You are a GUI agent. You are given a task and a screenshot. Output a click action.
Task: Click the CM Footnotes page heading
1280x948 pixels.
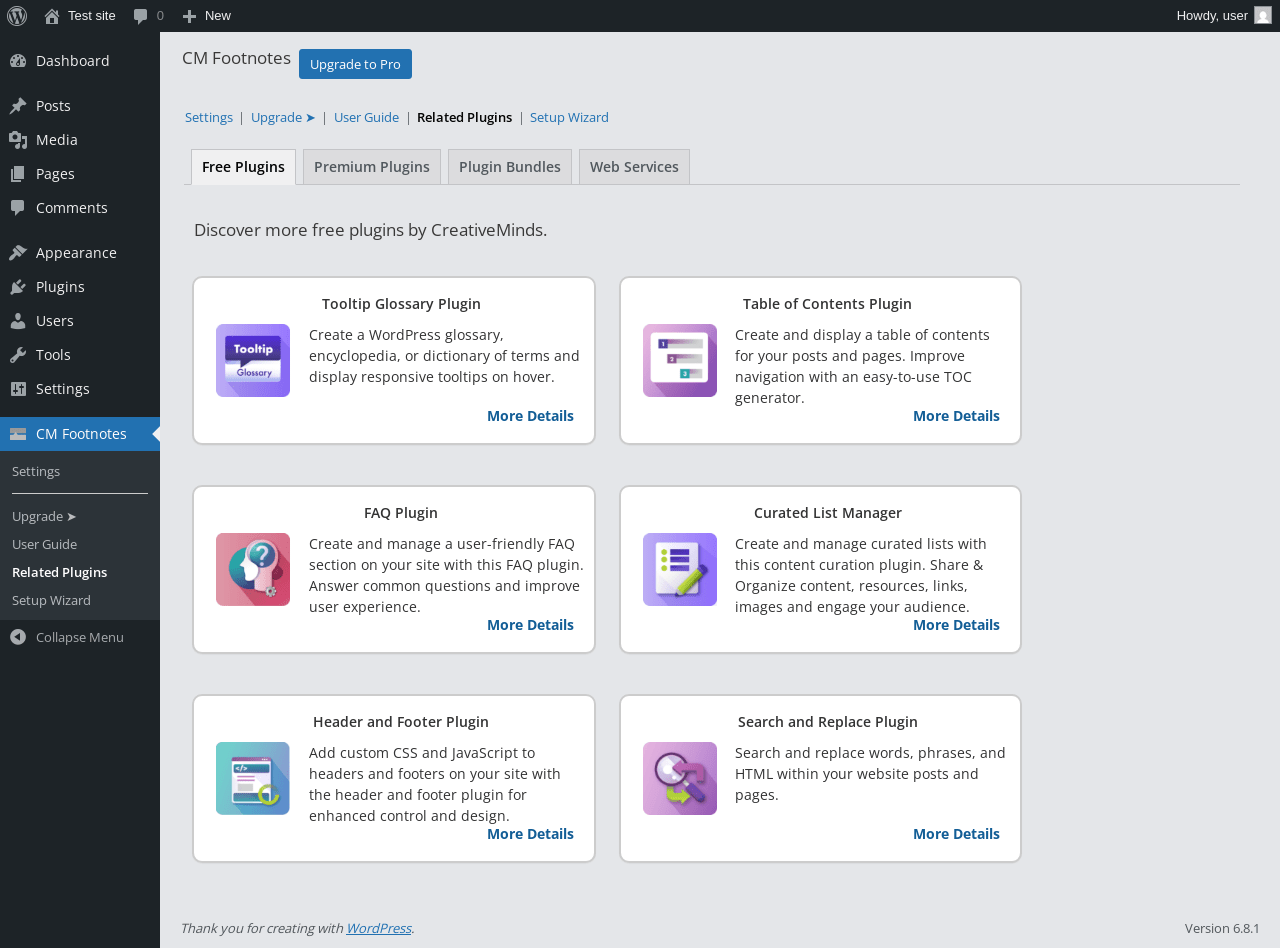point(236,58)
